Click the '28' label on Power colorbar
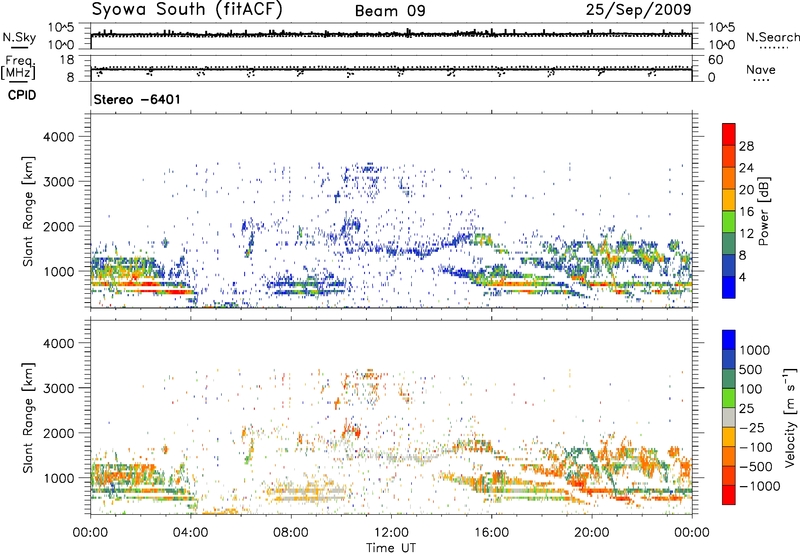The height and width of the screenshot is (554, 800). click(x=746, y=146)
